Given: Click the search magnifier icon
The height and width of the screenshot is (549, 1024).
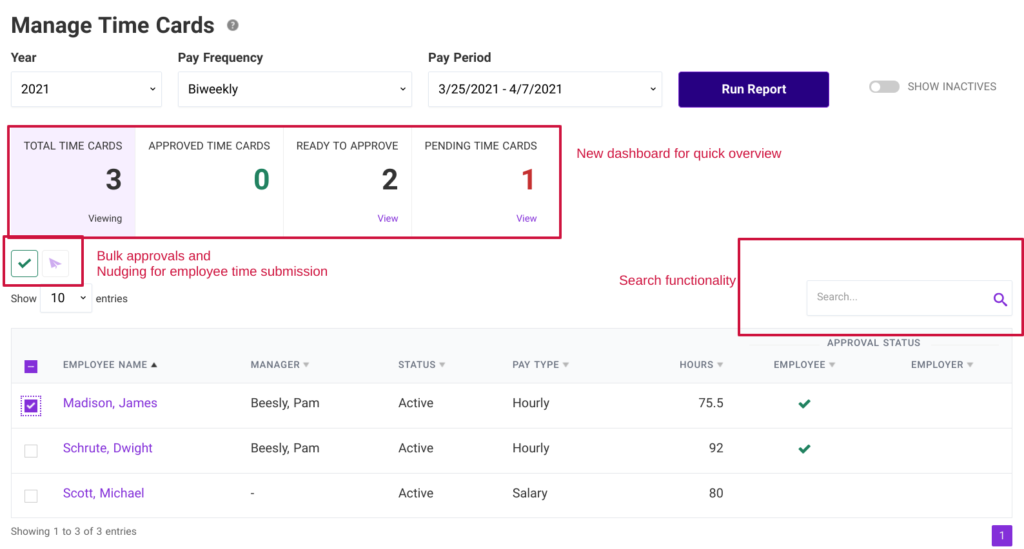Looking at the screenshot, I should [999, 298].
